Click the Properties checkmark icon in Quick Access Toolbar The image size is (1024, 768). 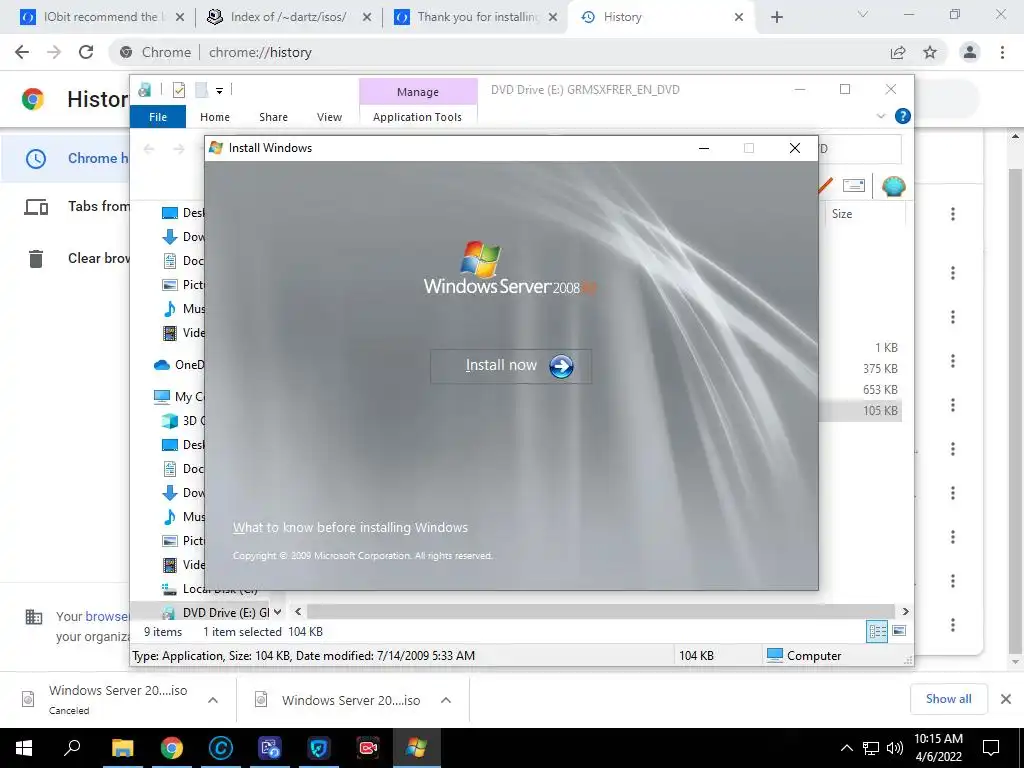178,90
